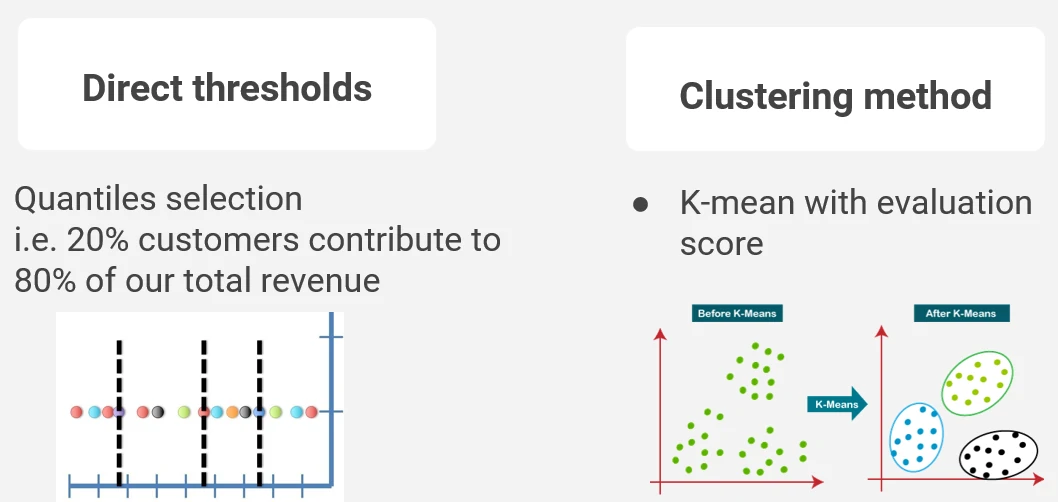The width and height of the screenshot is (1058, 502).
Task: Click the After K-Means label
Action: click(960, 313)
